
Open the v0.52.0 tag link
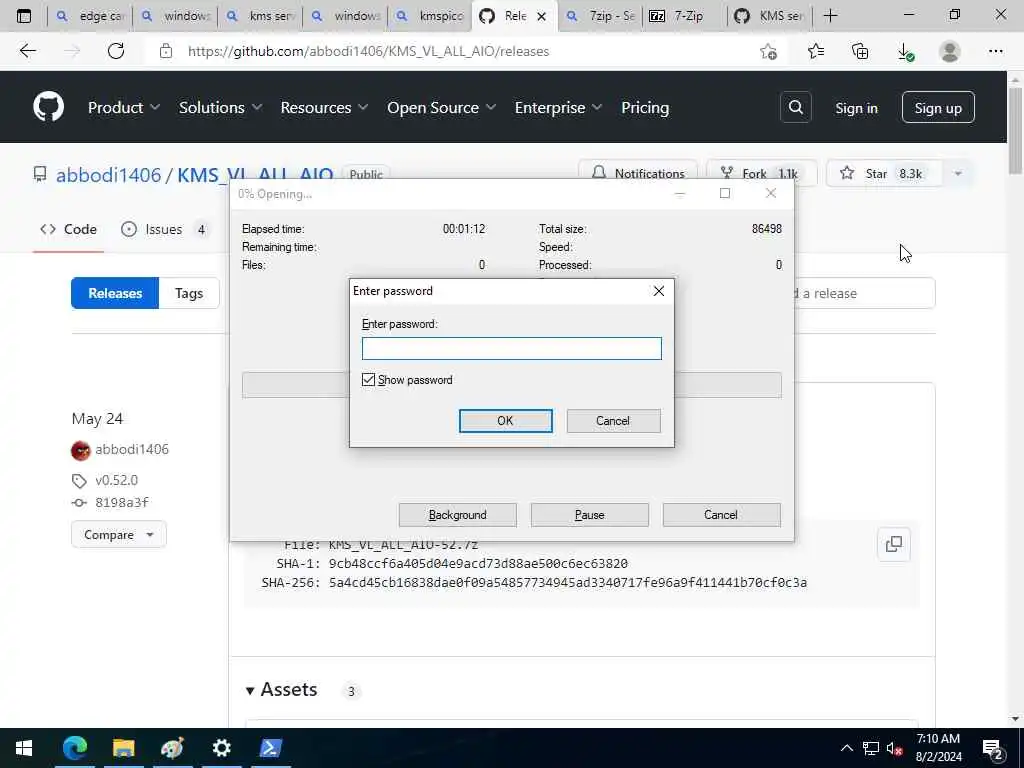point(116,480)
